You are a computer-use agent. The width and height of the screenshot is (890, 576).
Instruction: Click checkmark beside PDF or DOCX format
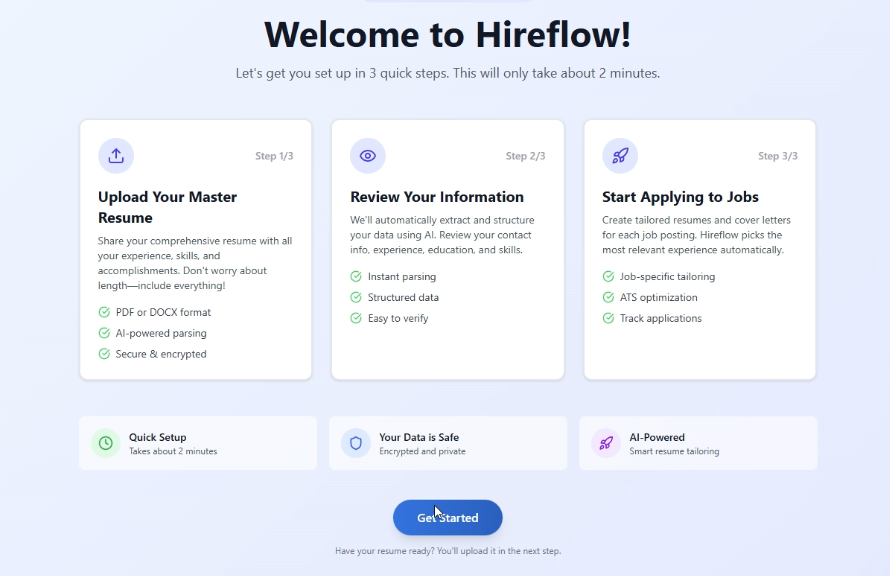tap(104, 312)
